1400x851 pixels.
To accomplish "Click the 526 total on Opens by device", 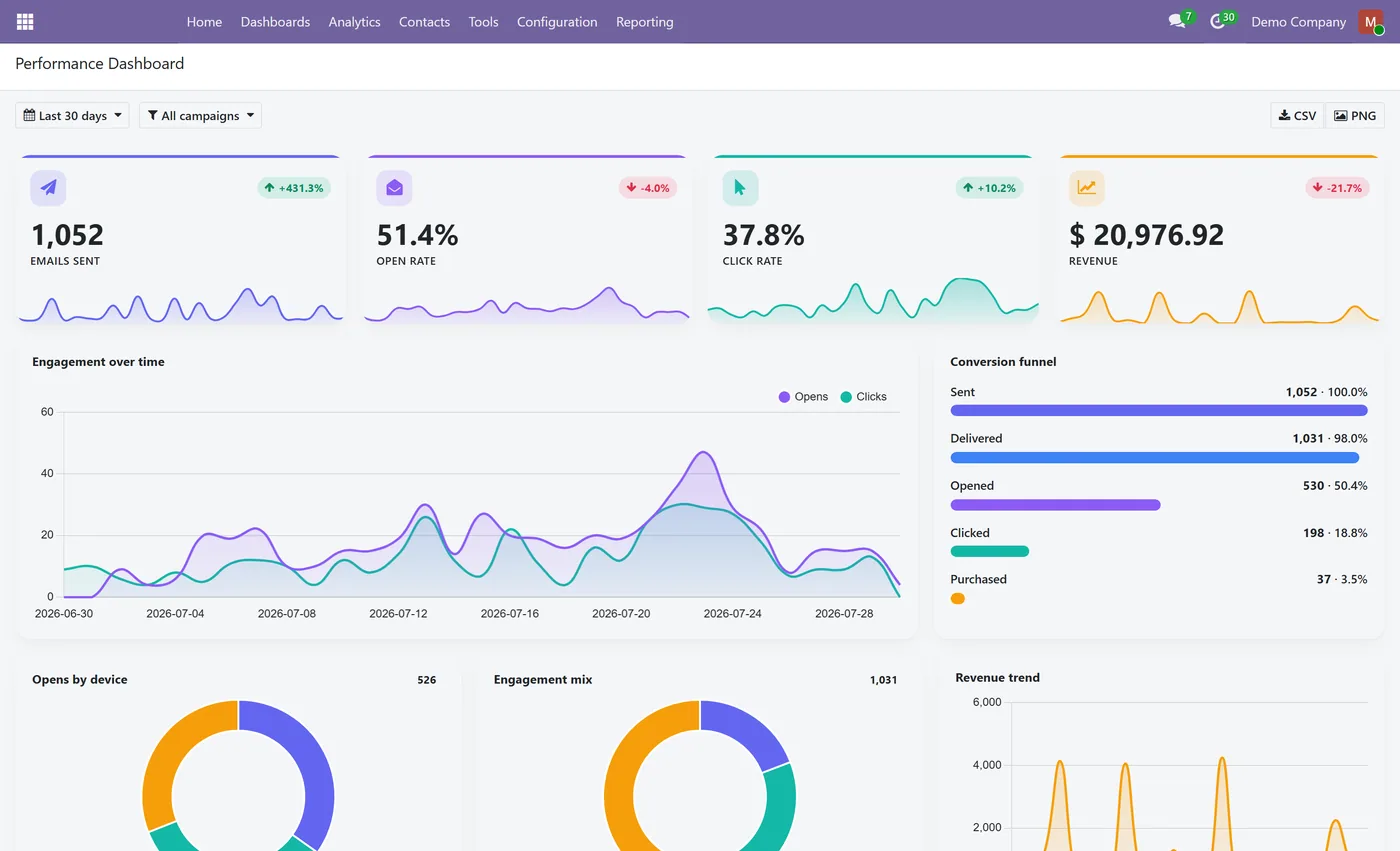I will pos(426,680).
